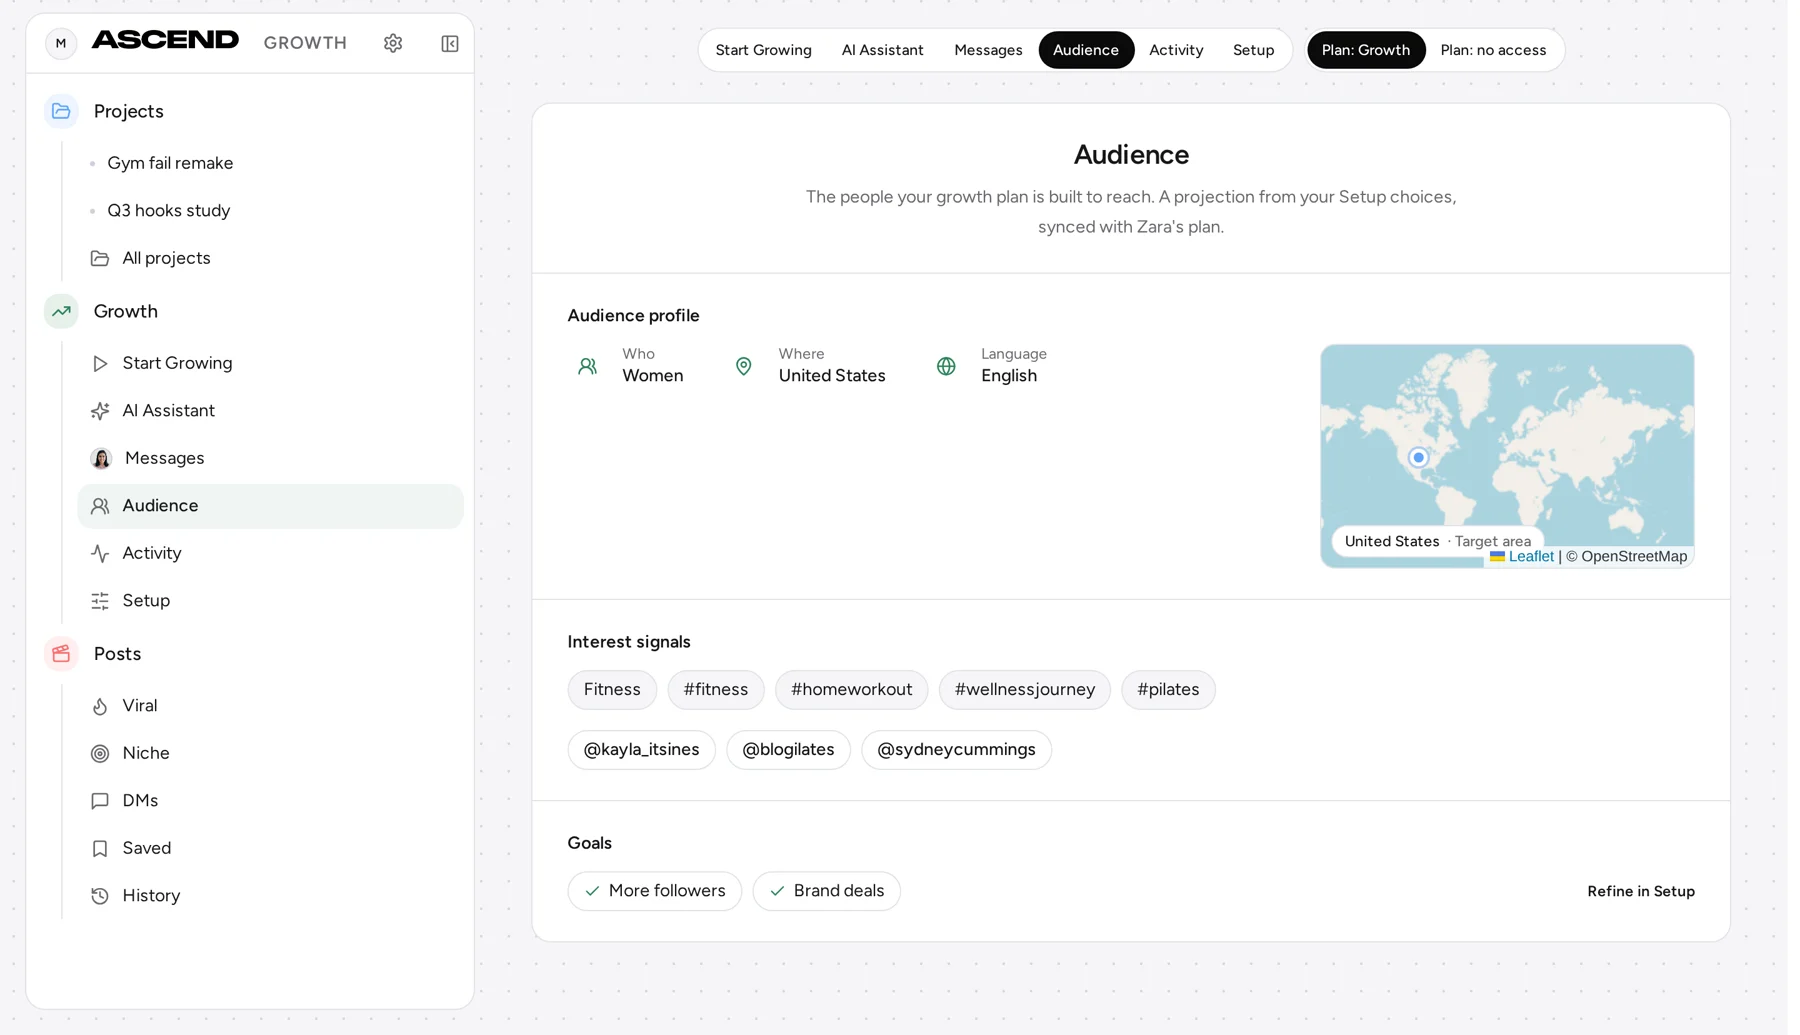Screen dimensions: 1800x1035
Task: Click the Interest signals heading
Action: (629, 642)
